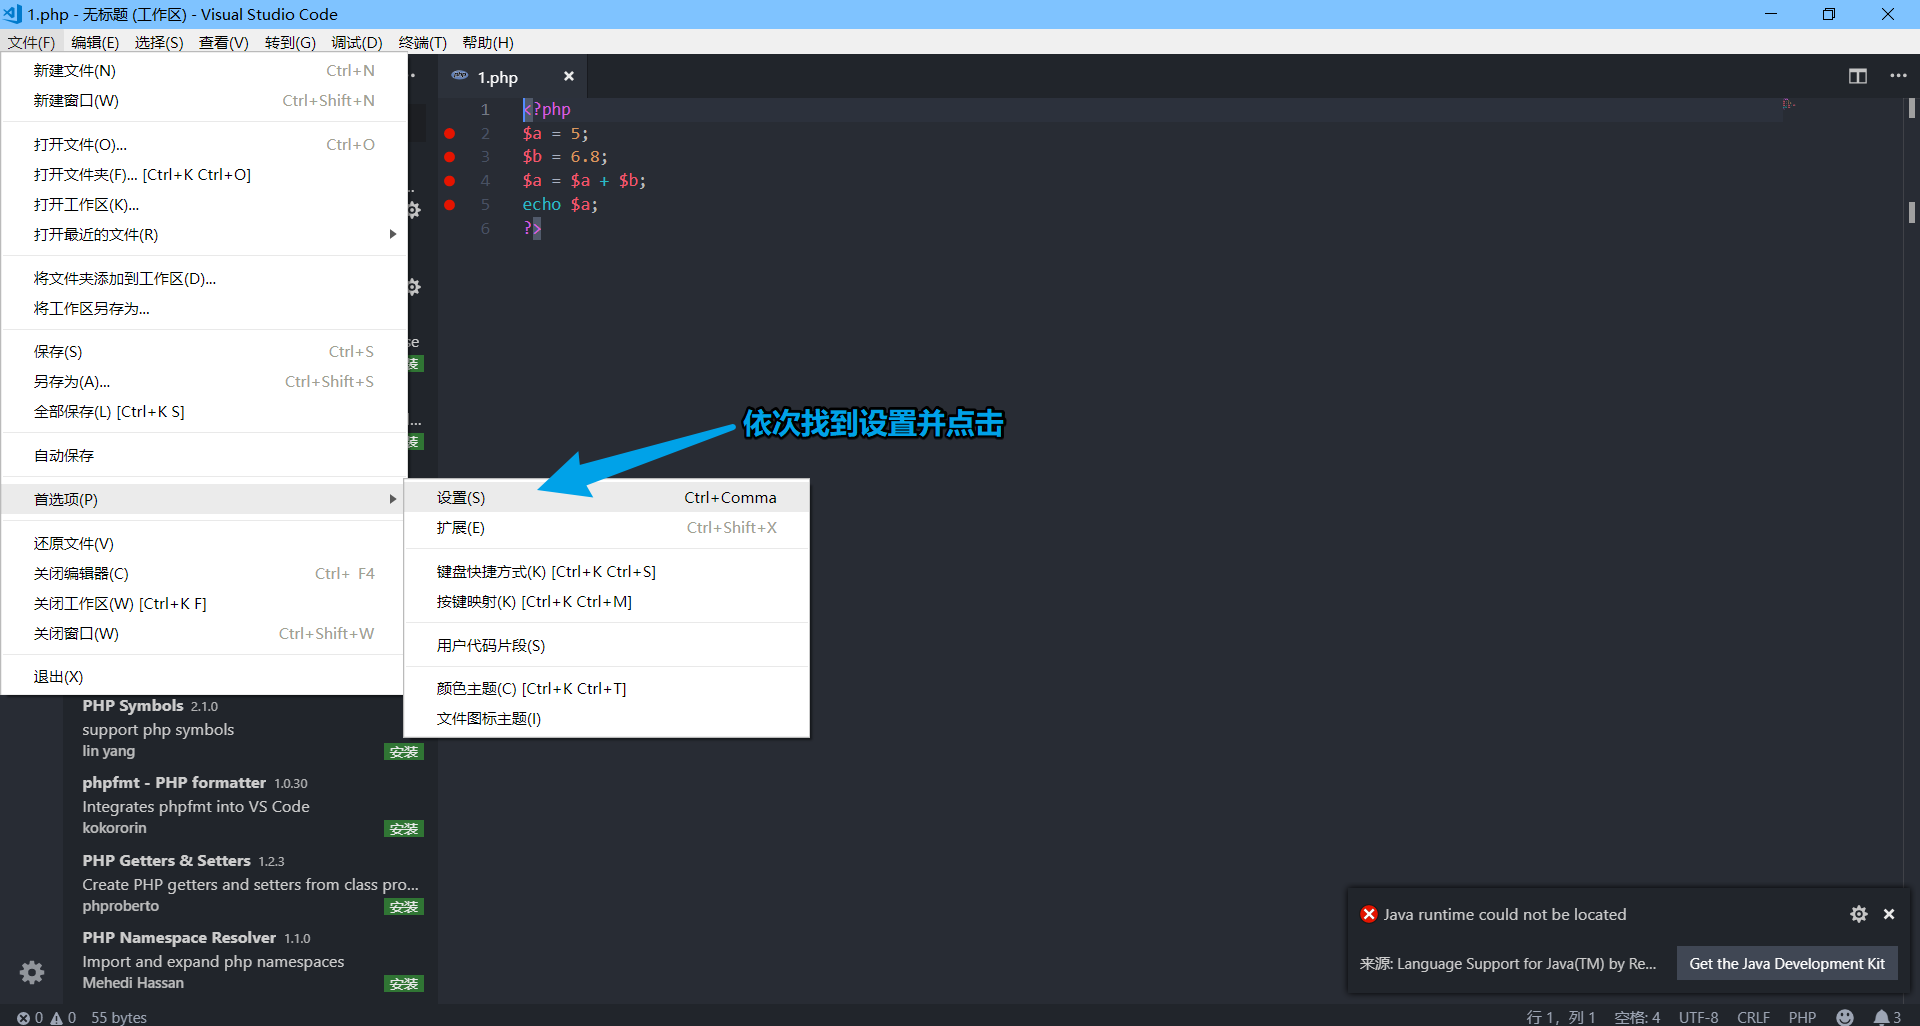Install the phpfmt PHP formatter extension
This screenshot has height=1026, width=1920.
pos(404,829)
